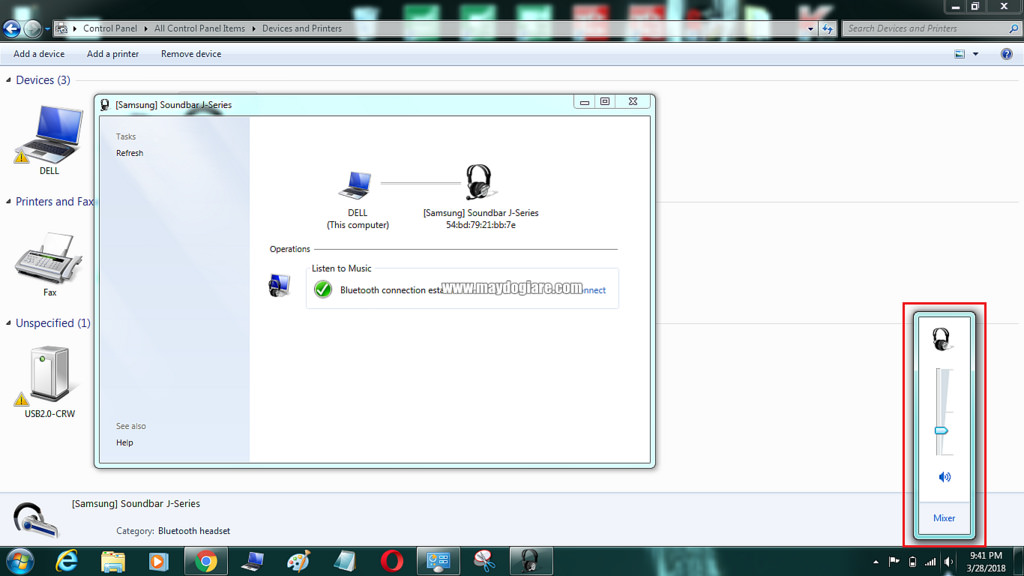
Task: Switch to Google Chrome on the taskbar
Action: click(x=206, y=562)
